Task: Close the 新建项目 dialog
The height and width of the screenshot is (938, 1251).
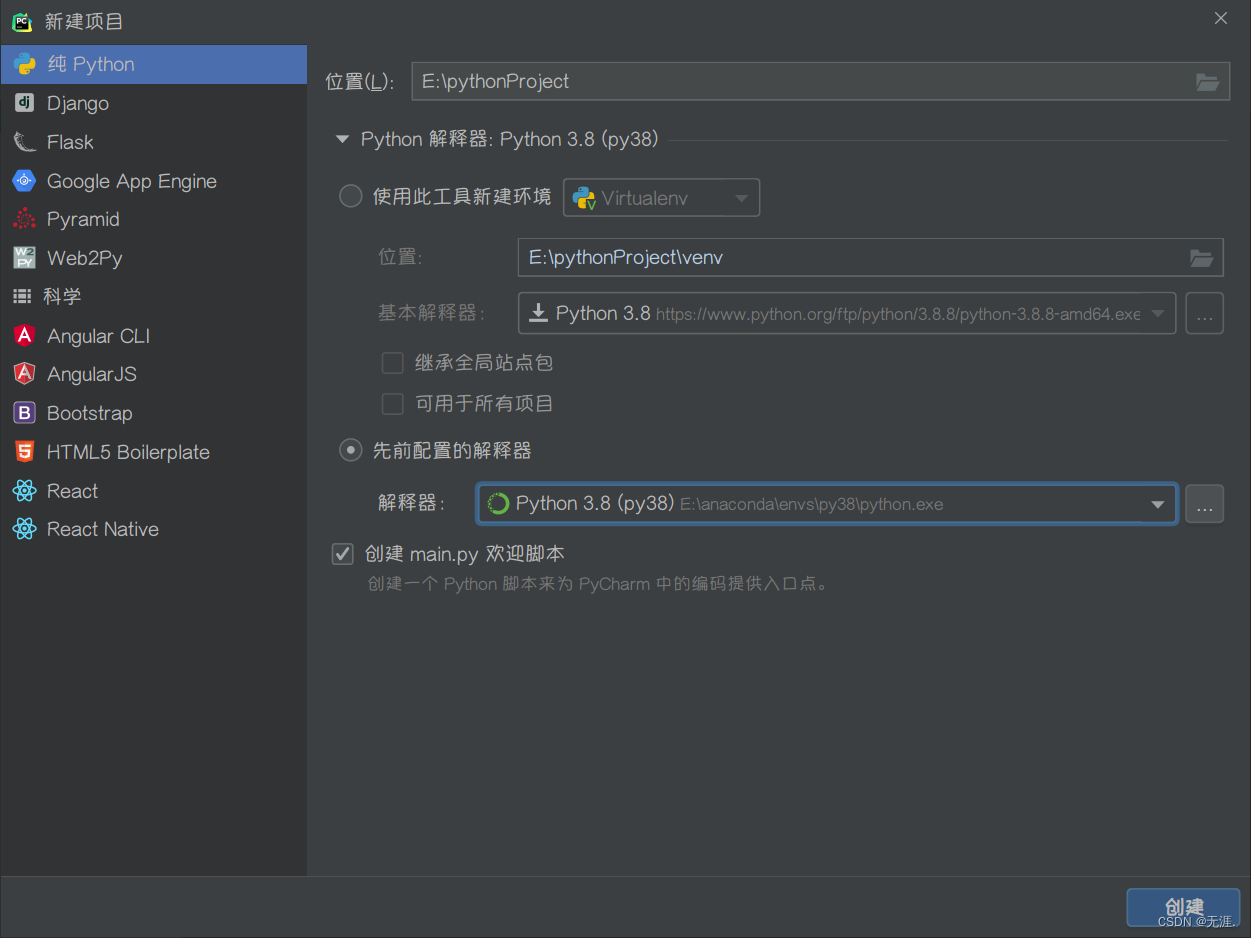Action: point(1221,18)
